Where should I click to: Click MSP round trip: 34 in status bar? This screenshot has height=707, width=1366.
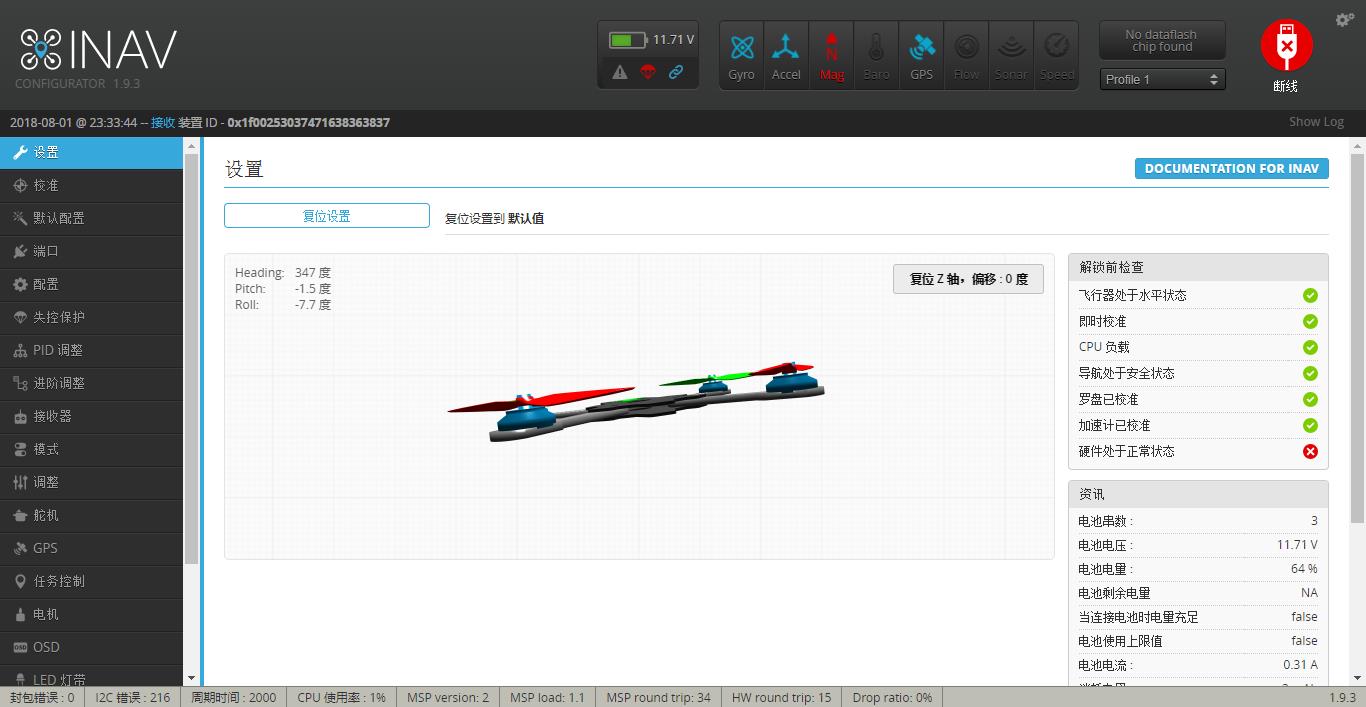tap(658, 698)
